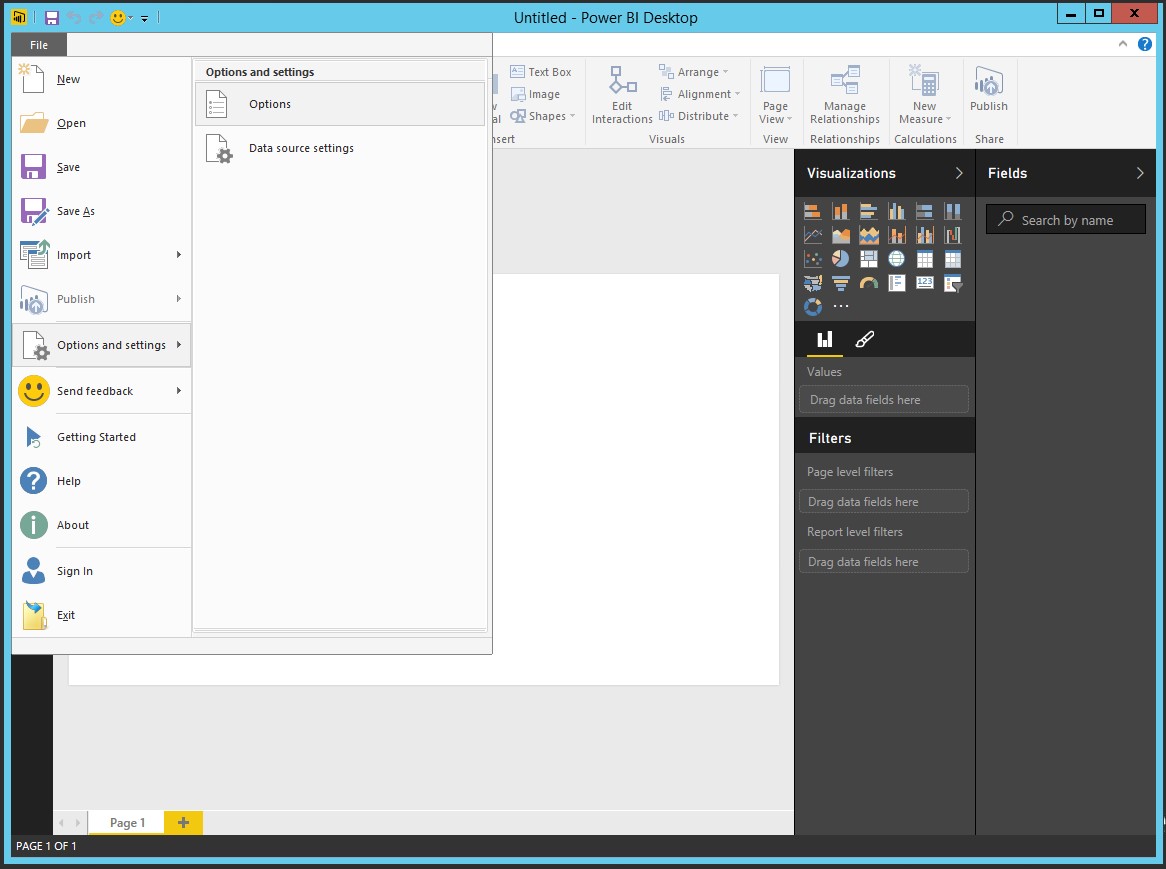Add a new page with plus button

[x=183, y=822]
